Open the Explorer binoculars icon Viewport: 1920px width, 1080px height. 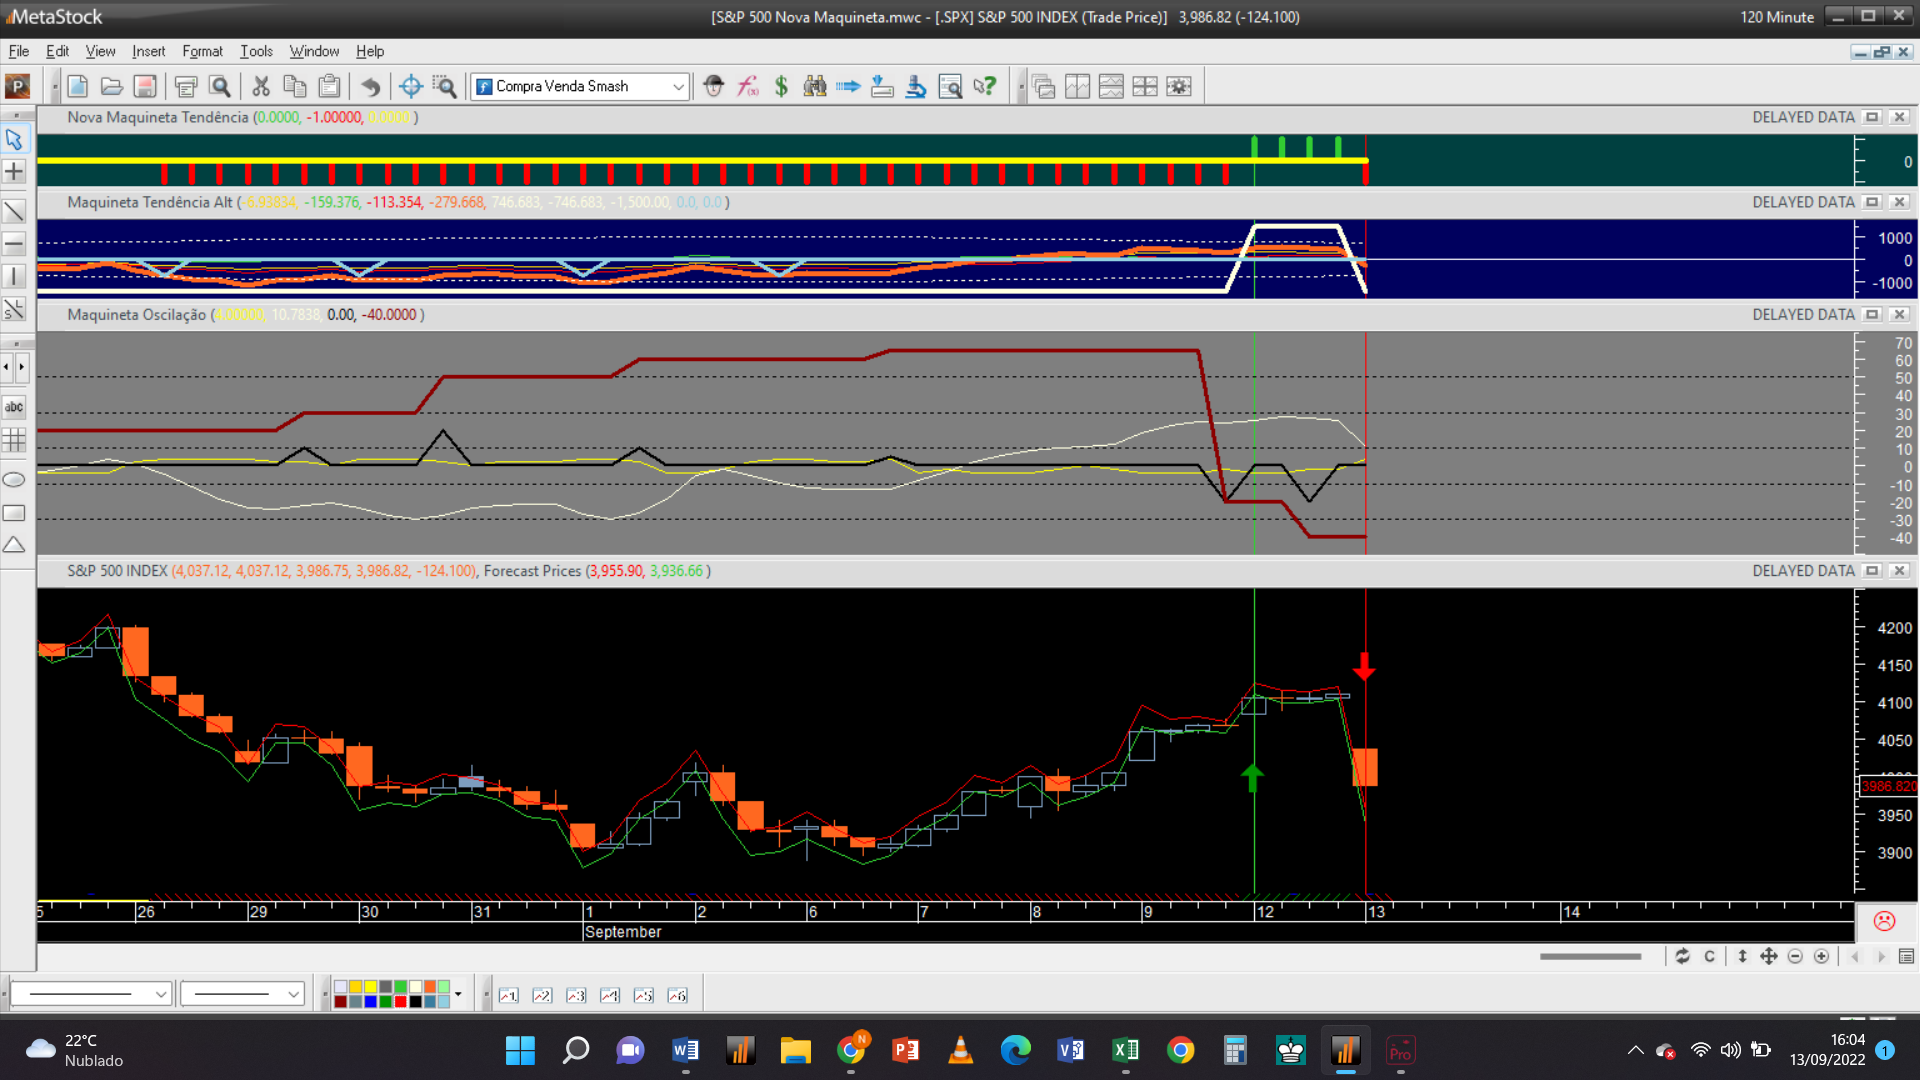815,87
